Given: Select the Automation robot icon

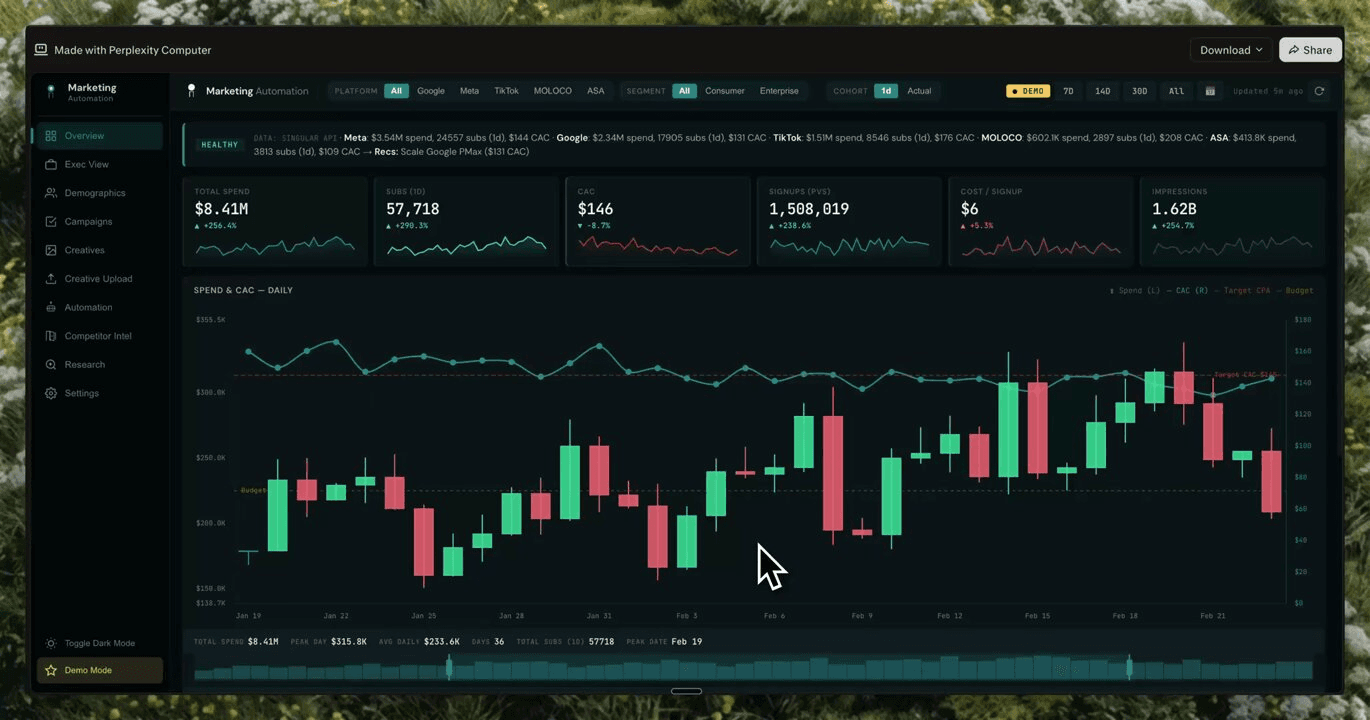Looking at the screenshot, I should pyautogui.click(x=51, y=307).
